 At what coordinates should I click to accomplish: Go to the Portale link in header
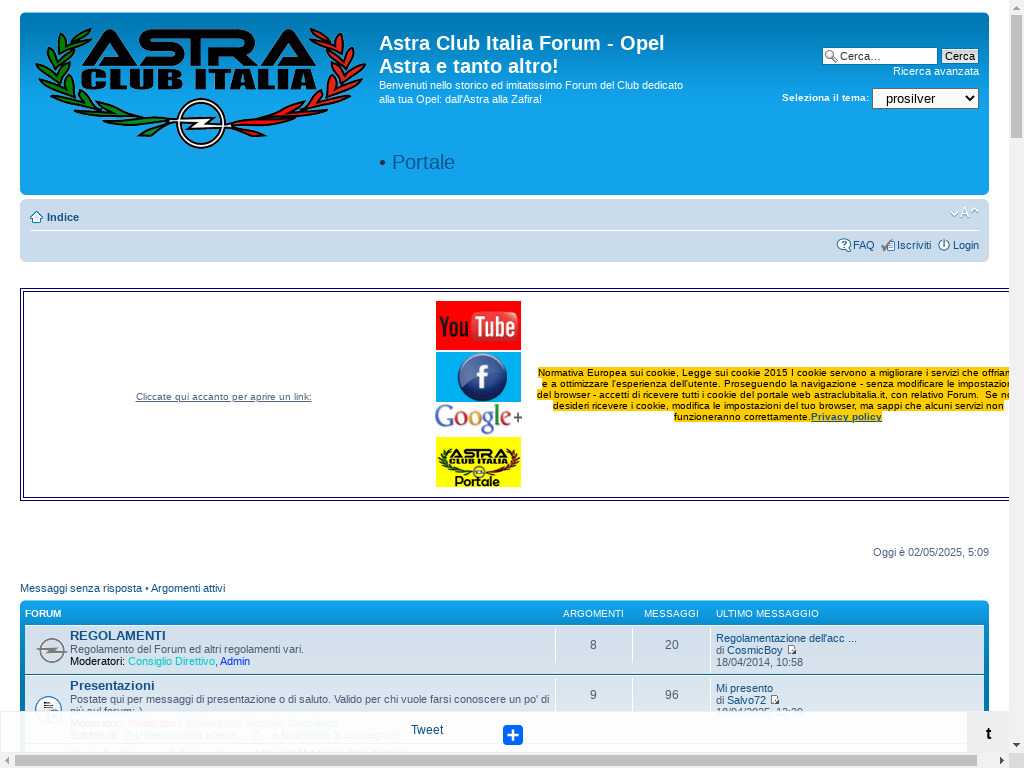pos(423,162)
